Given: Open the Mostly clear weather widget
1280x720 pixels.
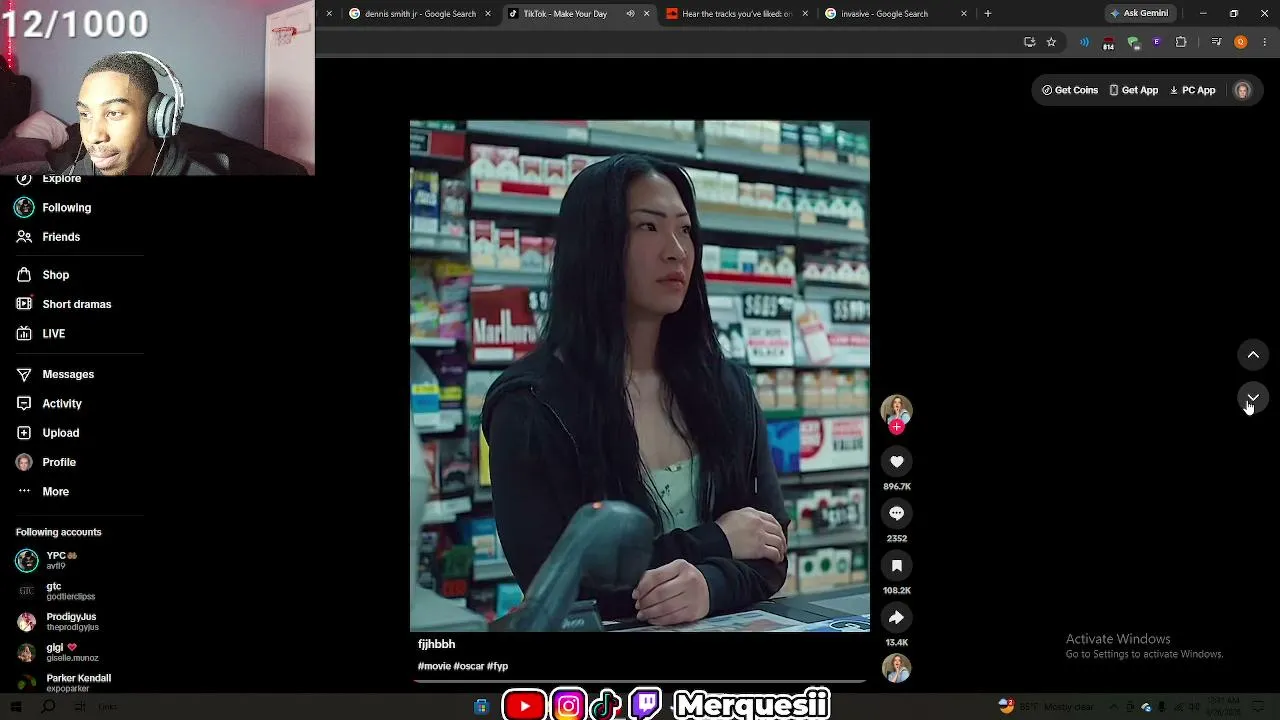Looking at the screenshot, I should pos(1046,707).
